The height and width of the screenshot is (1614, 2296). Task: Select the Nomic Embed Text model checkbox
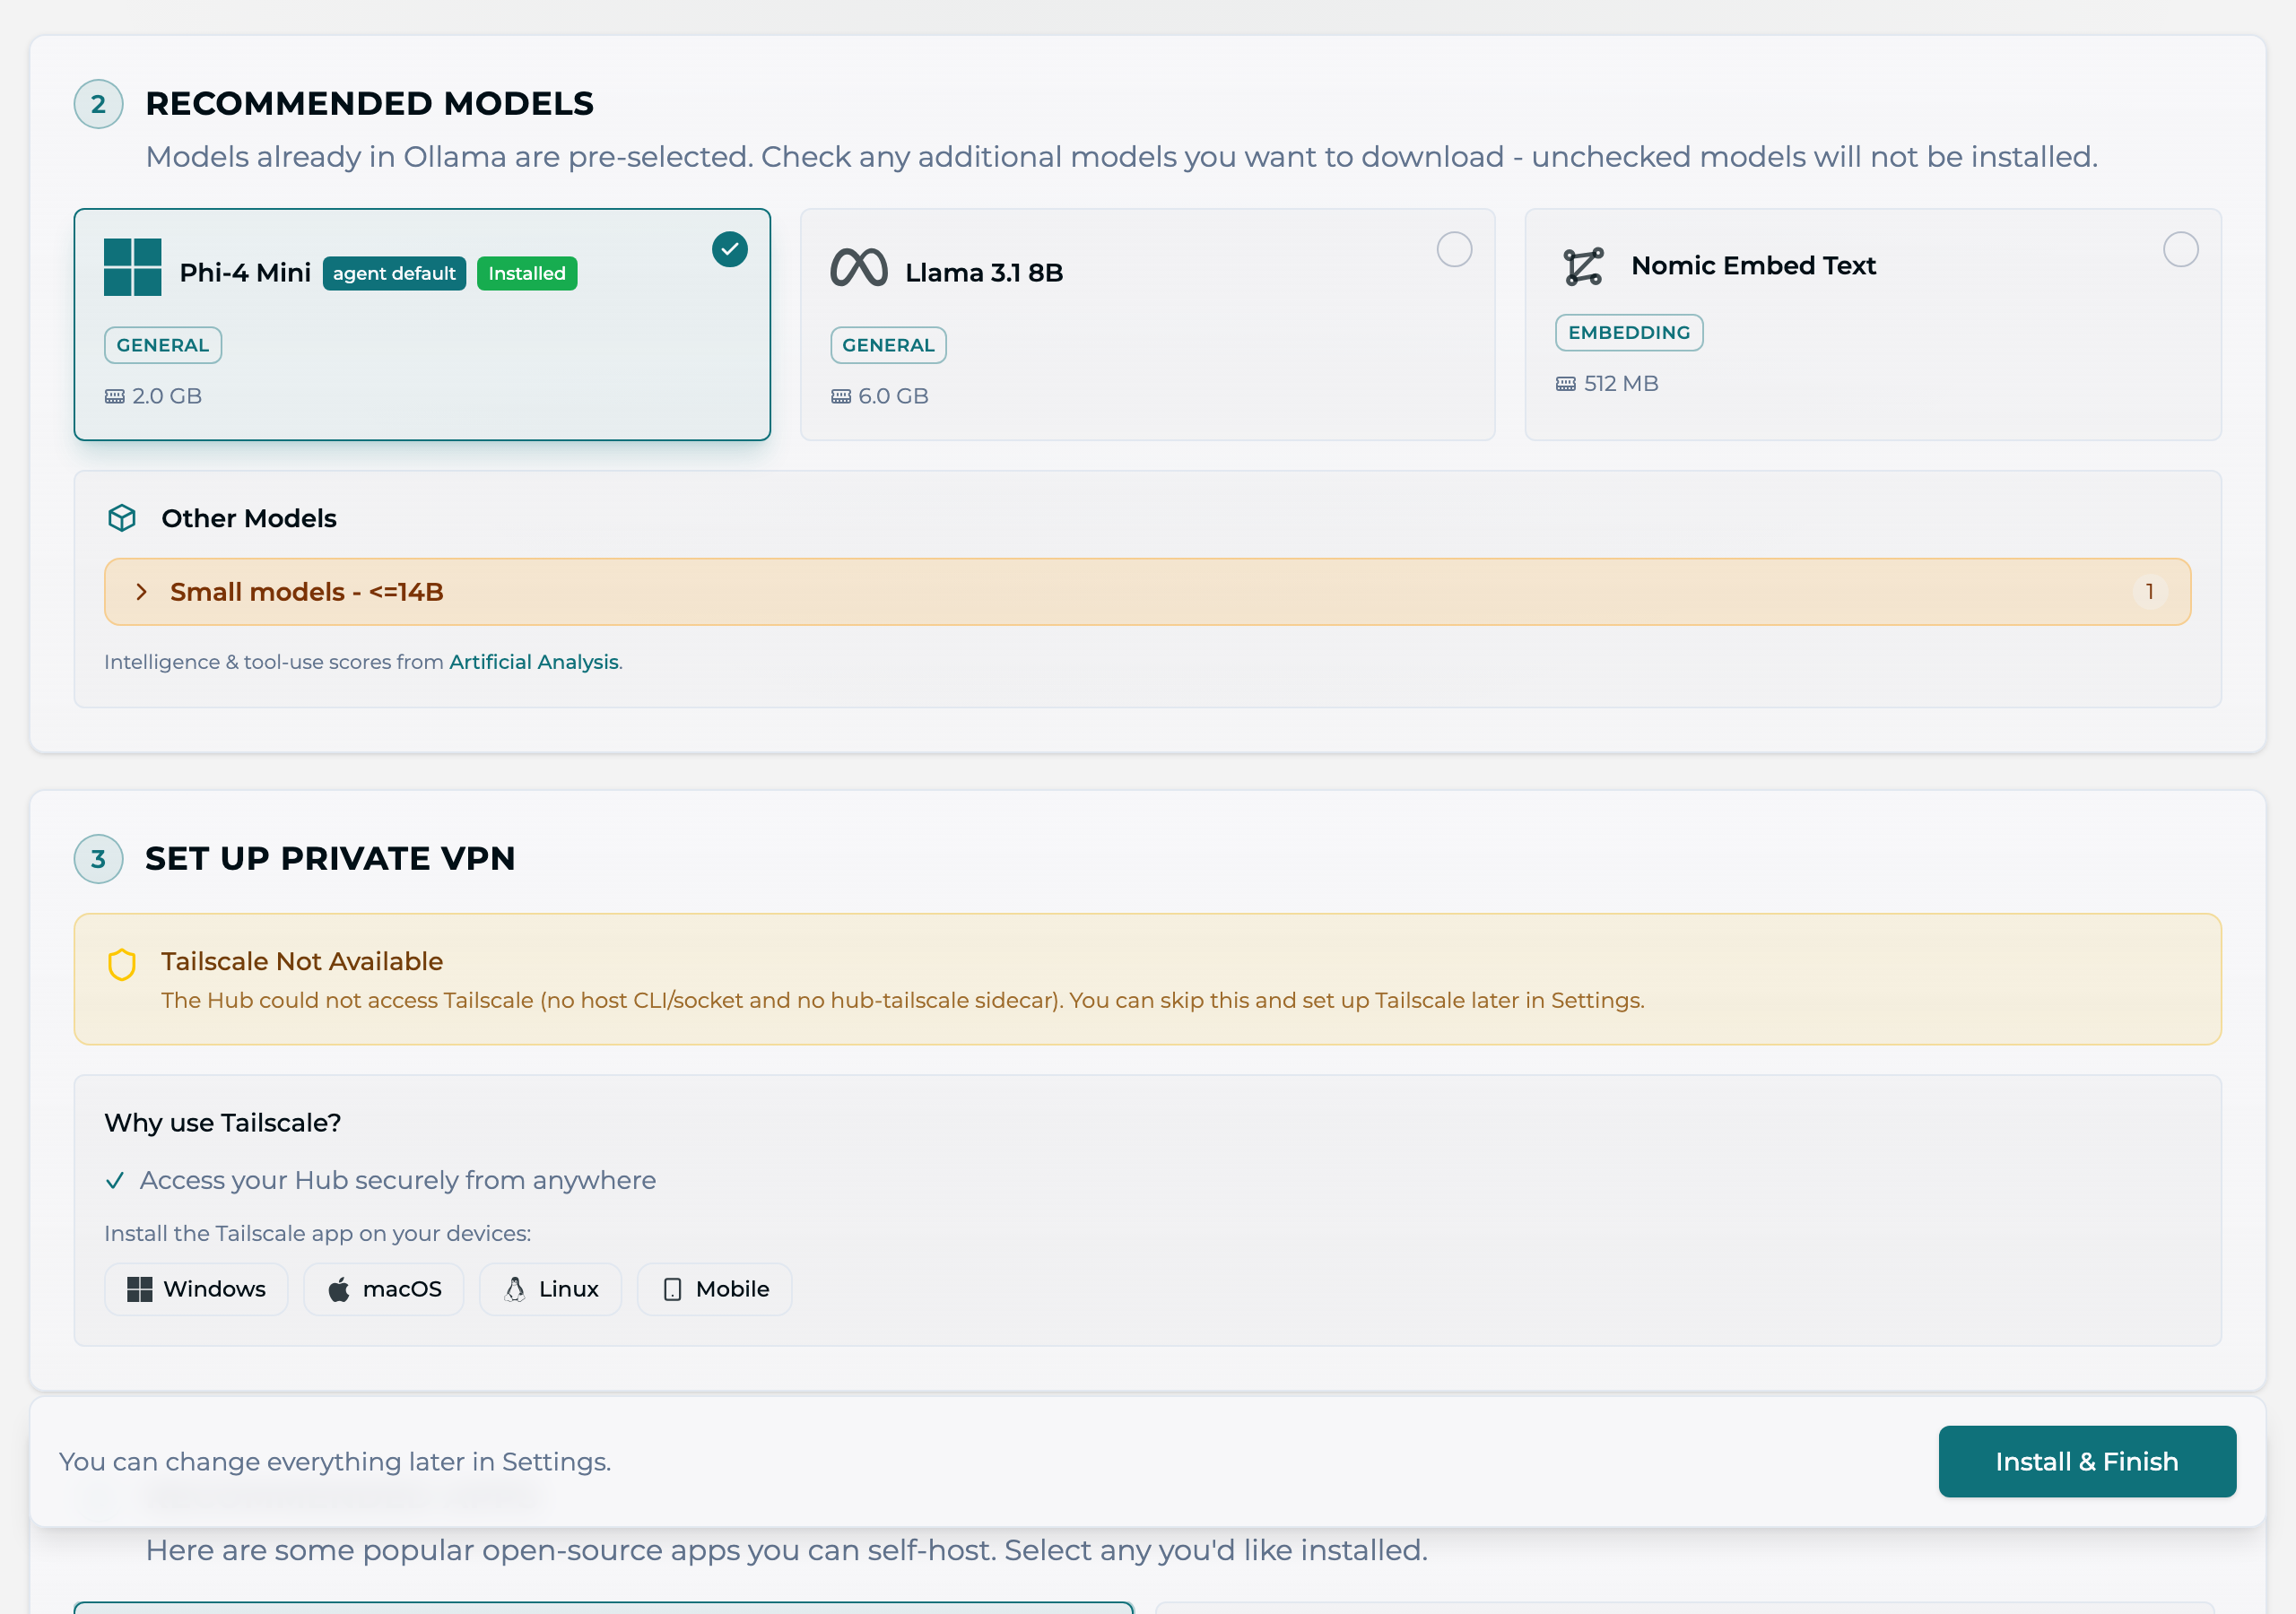tap(2181, 249)
